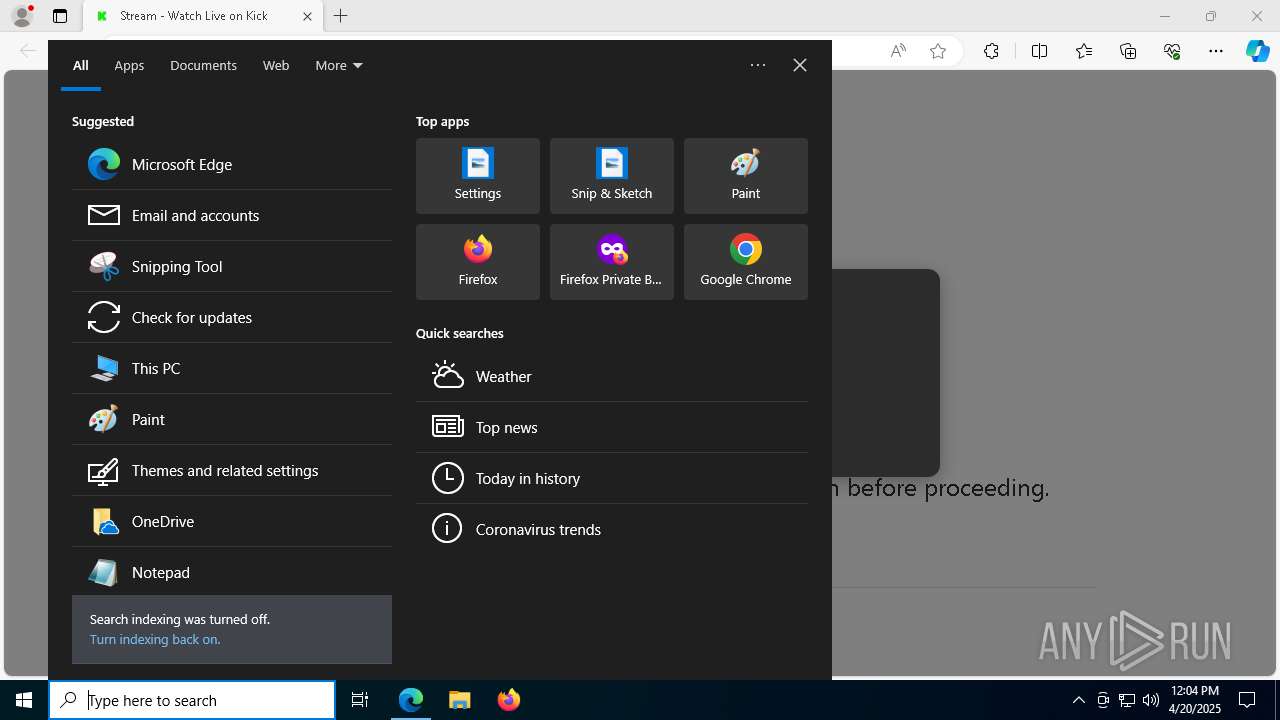The width and height of the screenshot is (1280, 720).
Task: Open search options ellipsis menu
Action: 758,65
